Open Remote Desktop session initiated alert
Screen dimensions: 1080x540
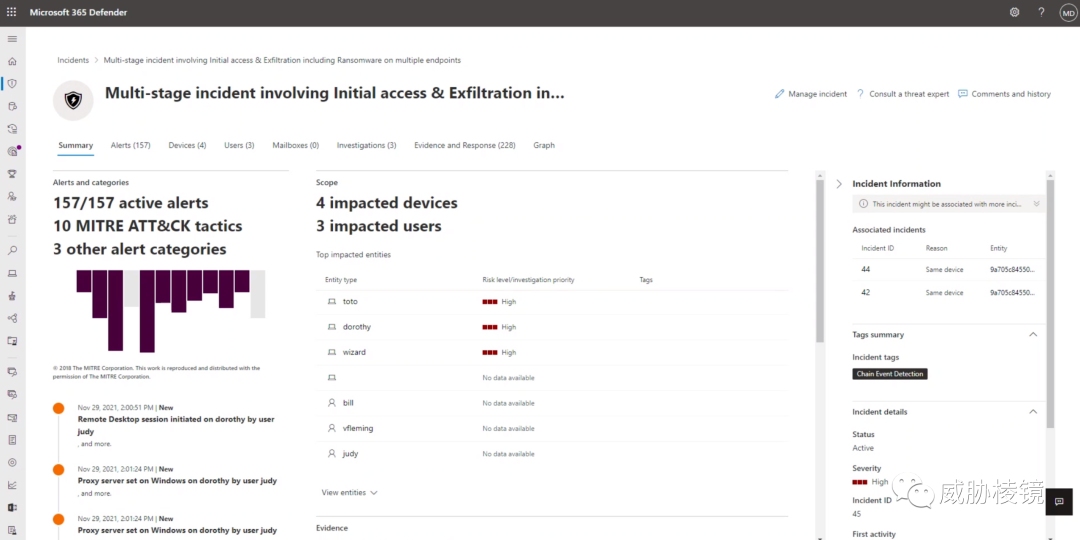coord(176,425)
